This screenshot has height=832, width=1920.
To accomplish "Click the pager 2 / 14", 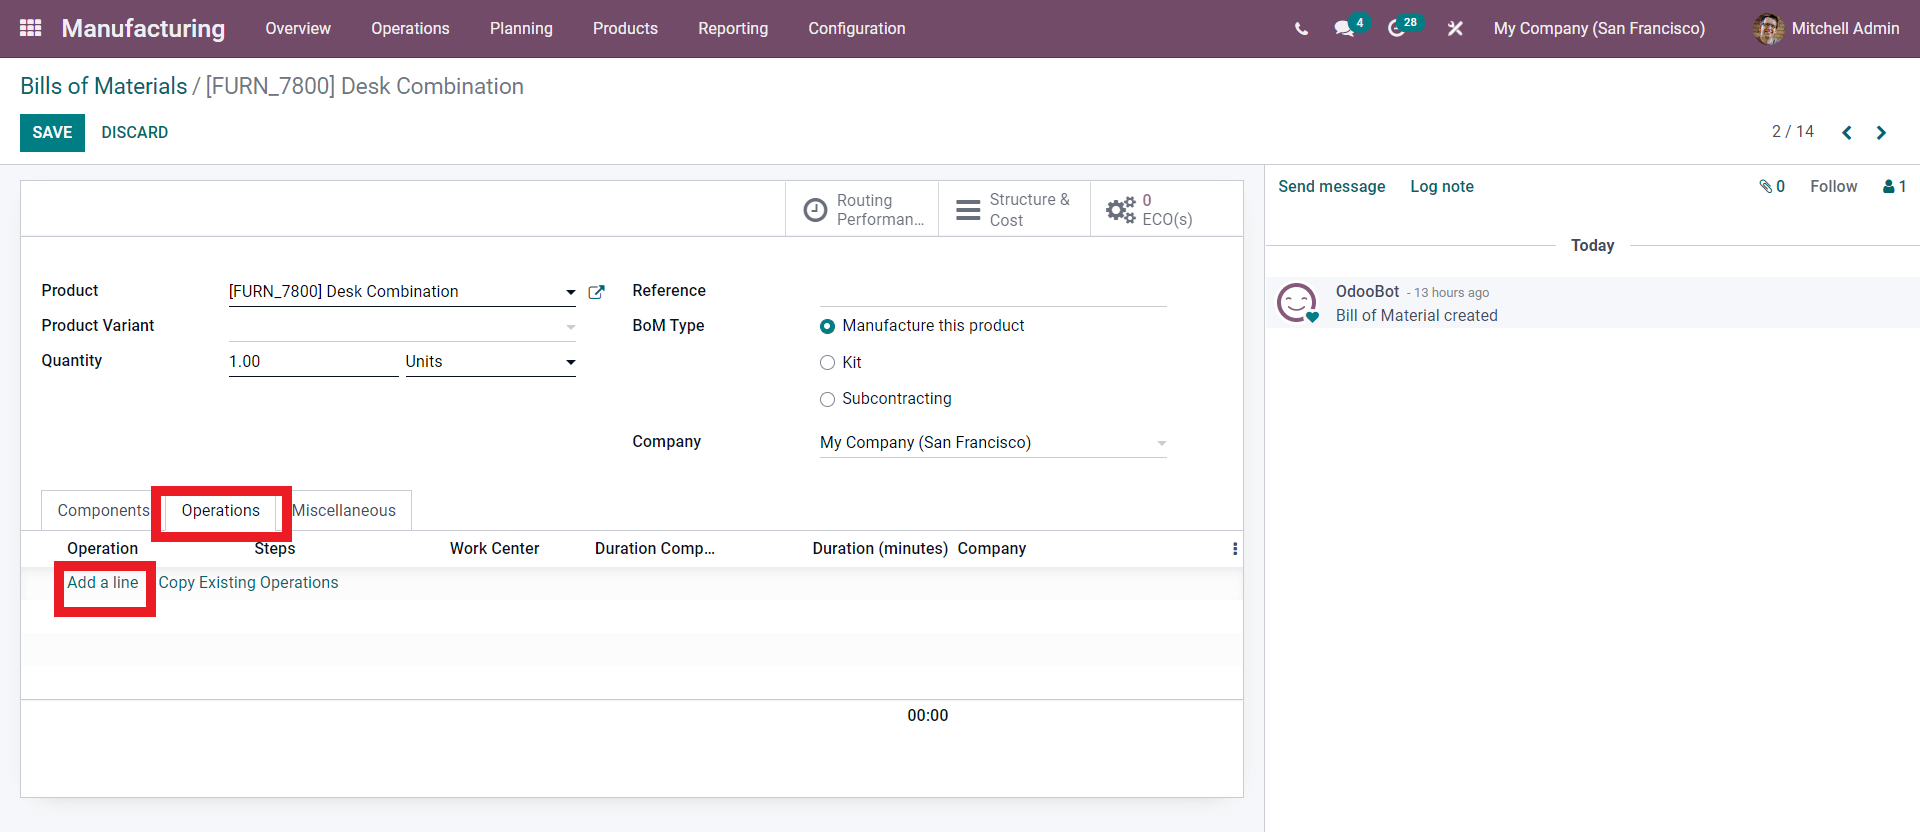I will [1792, 132].
